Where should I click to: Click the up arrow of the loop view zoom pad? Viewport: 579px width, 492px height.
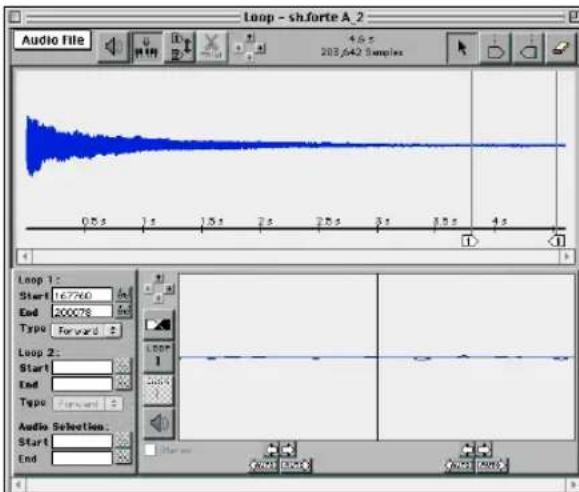[159, 278]
